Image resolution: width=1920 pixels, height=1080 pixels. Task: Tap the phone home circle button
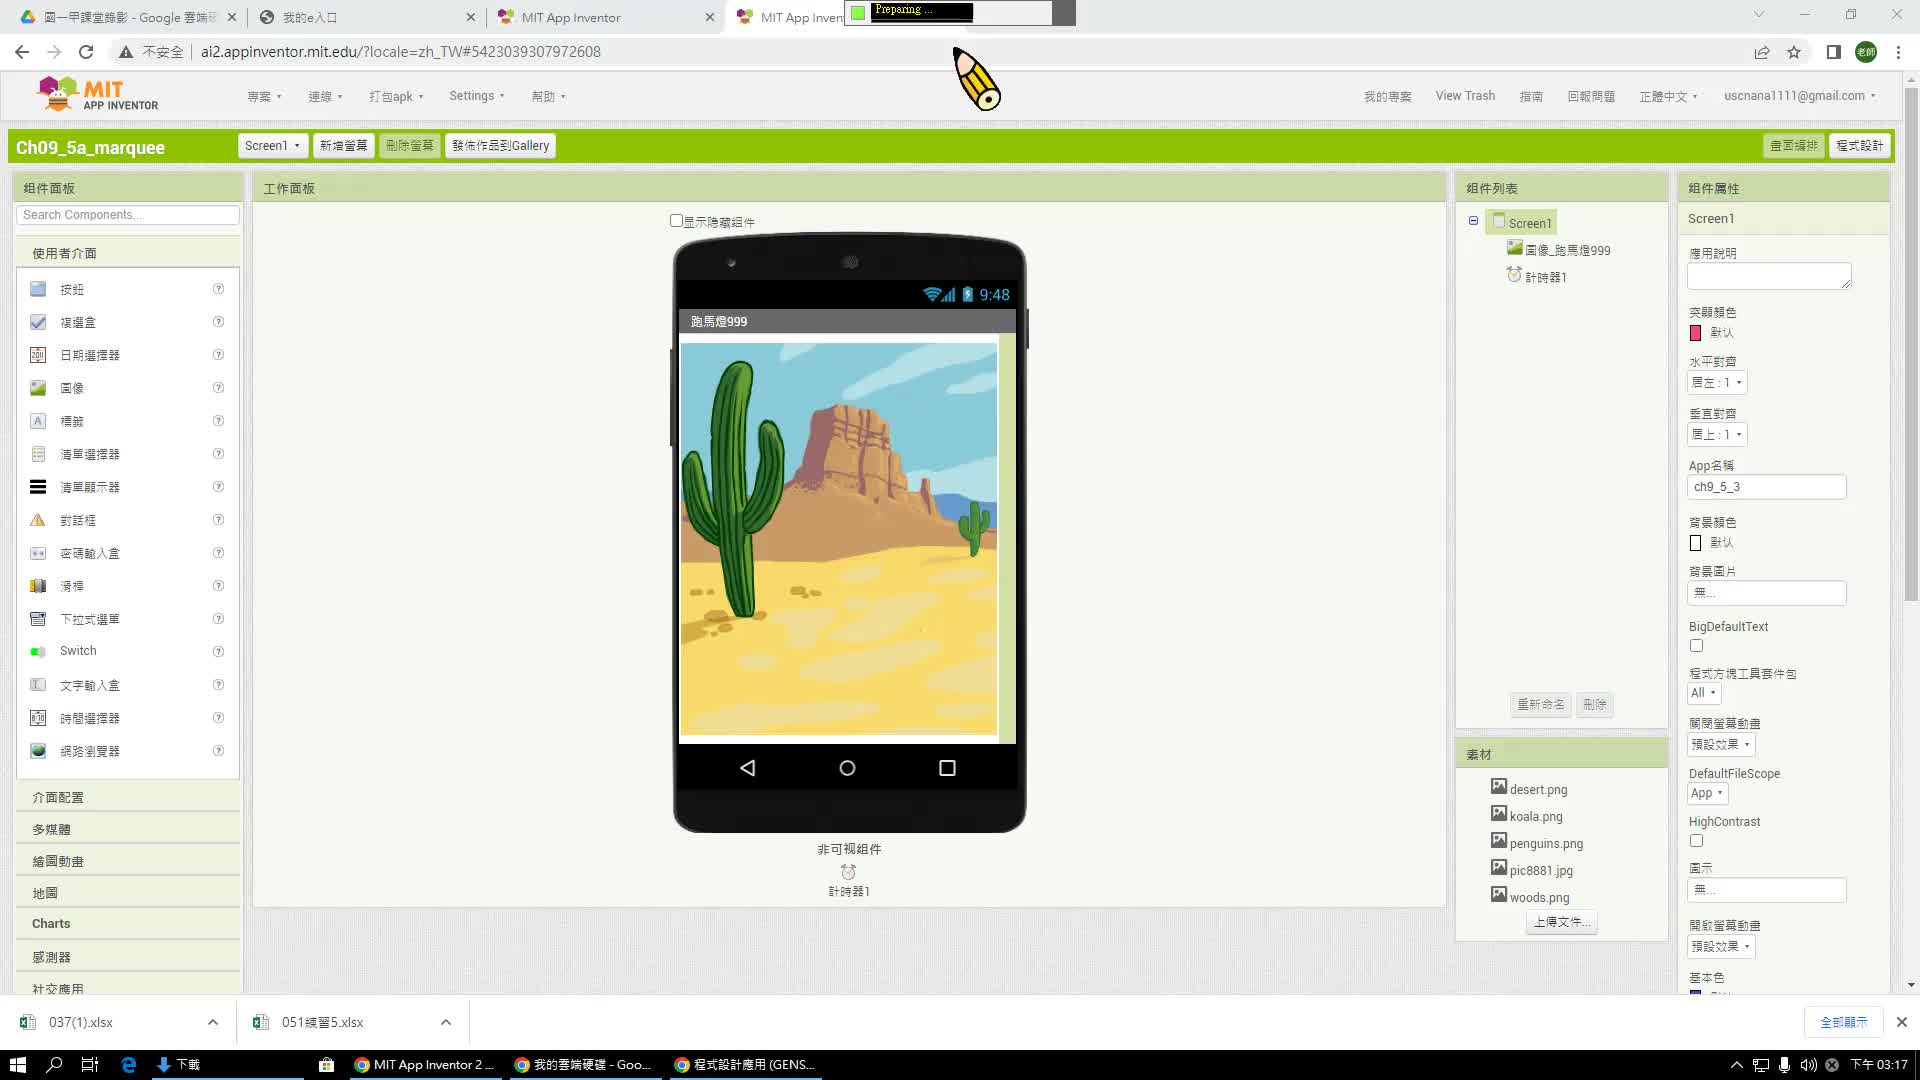coord(847,768)
